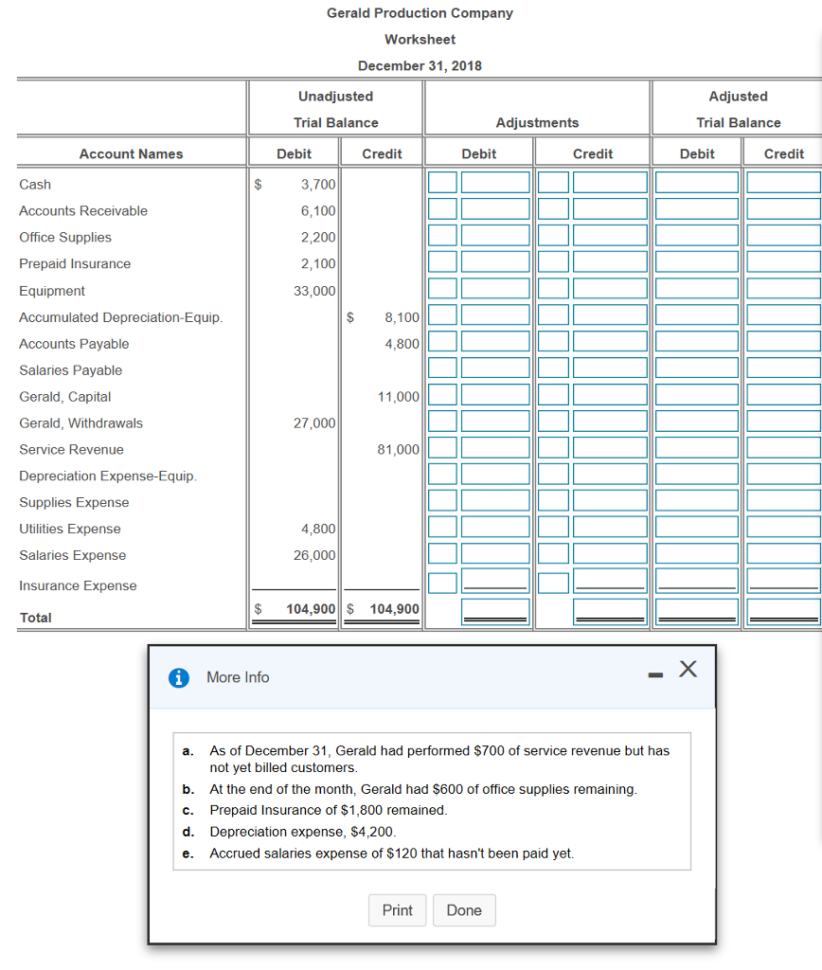Click Accounts Receivable adjustments debit amount field

[x=495, y=210]
